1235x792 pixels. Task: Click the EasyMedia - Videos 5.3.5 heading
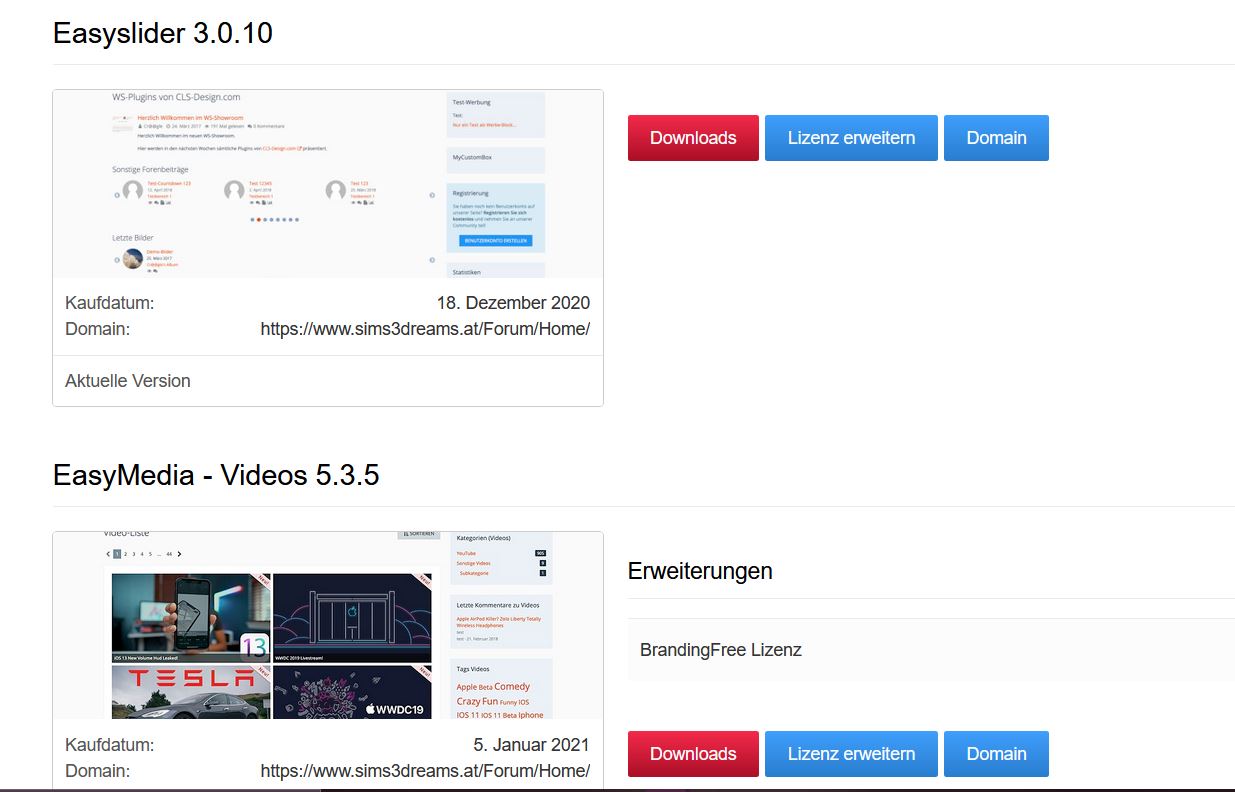click(x=216, y=475)
